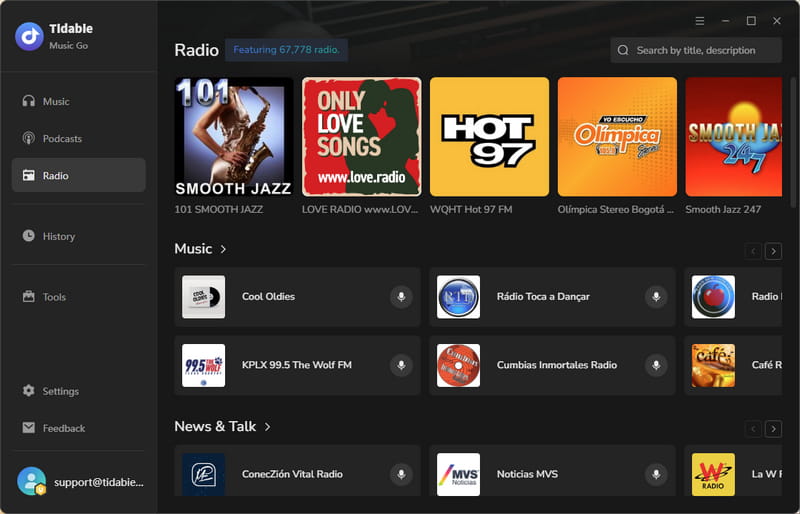Click the 'LOVE RADIO www.LOV...' caption
Viewport: 800px width, 514px height.
(x=360, y=209)
